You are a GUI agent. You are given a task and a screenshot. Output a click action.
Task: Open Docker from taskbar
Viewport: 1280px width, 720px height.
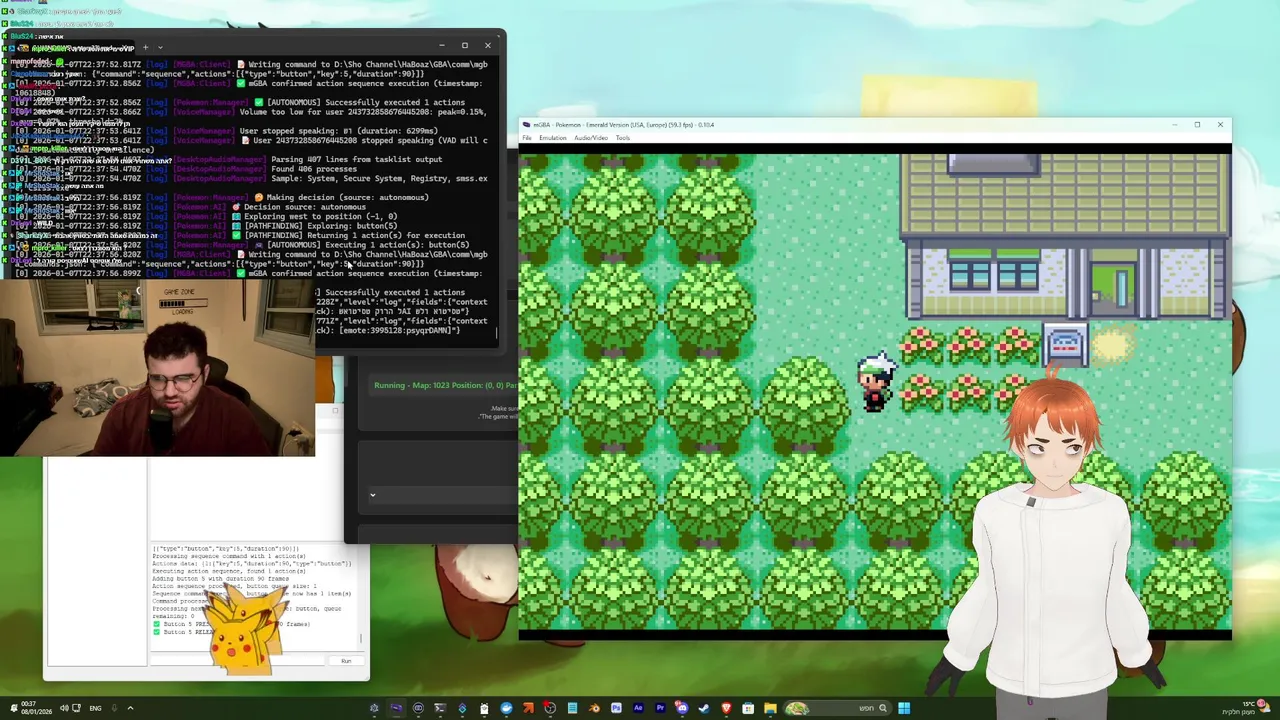pyautogui.click(x=506, y=708)
